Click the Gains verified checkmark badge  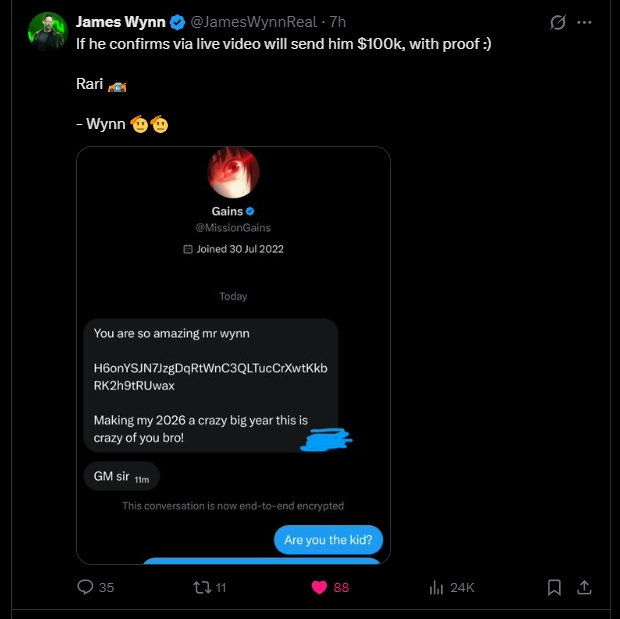tap(250, 211)
